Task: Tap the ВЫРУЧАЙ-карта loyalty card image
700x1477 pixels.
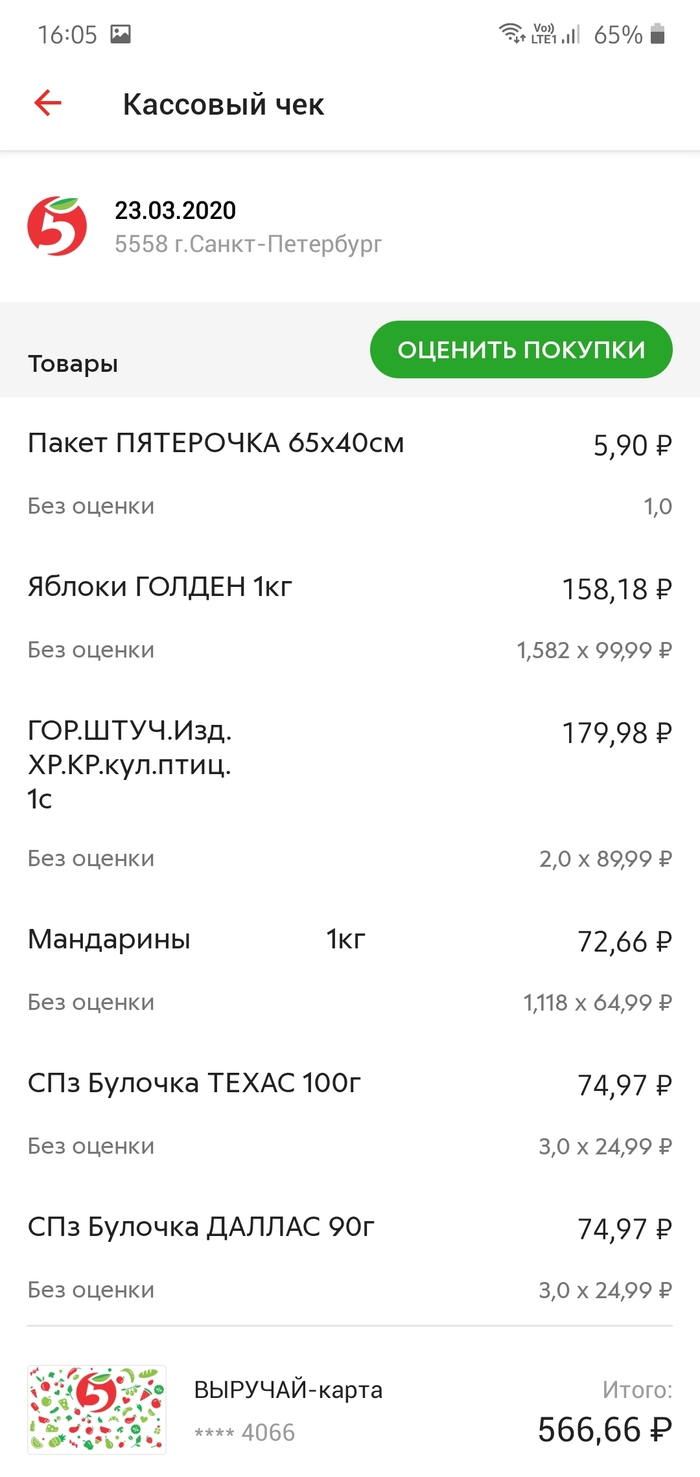Action: click(97, 1409)
